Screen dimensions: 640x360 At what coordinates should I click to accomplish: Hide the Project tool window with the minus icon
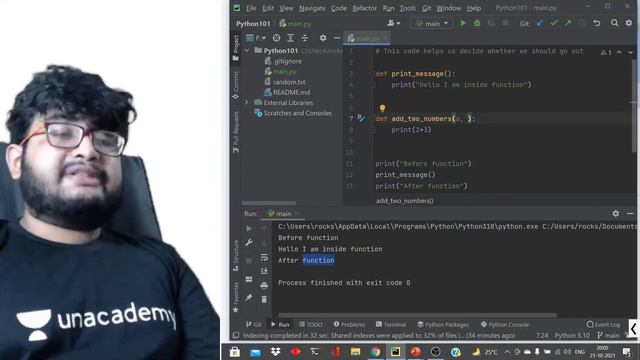pos(337,38)
